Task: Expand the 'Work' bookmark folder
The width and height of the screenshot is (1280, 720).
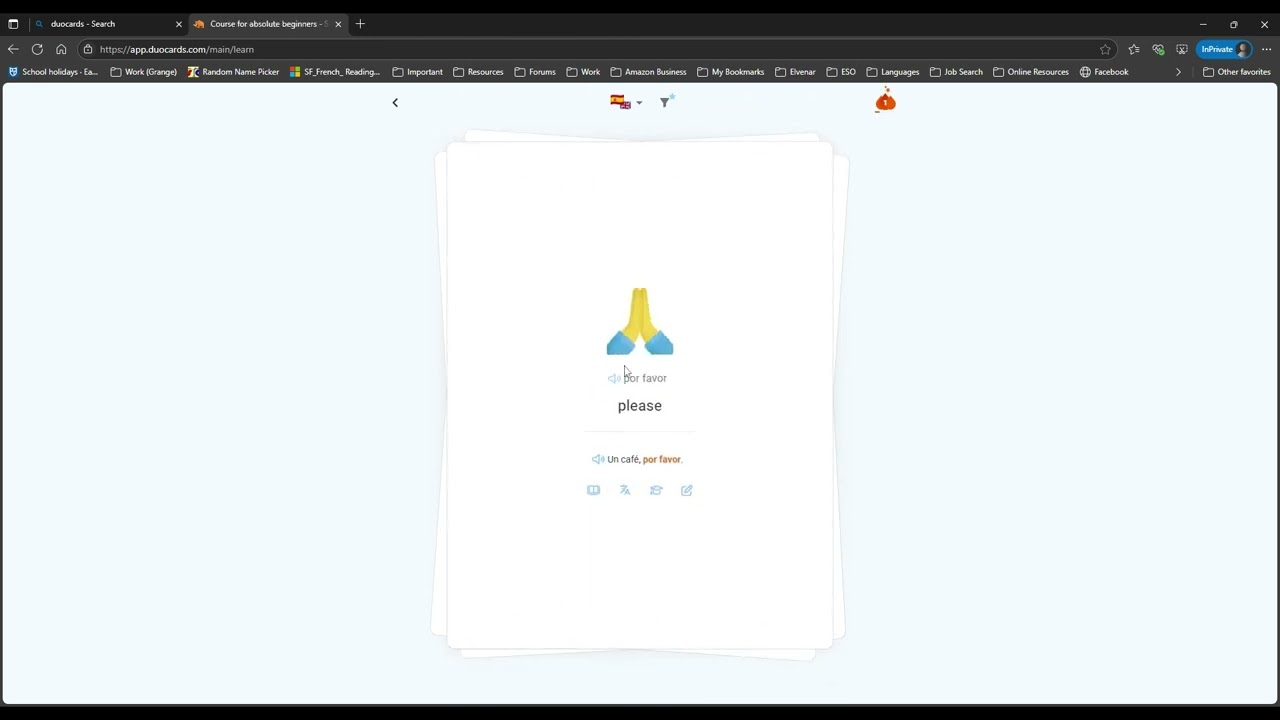Action: point(583,72)
